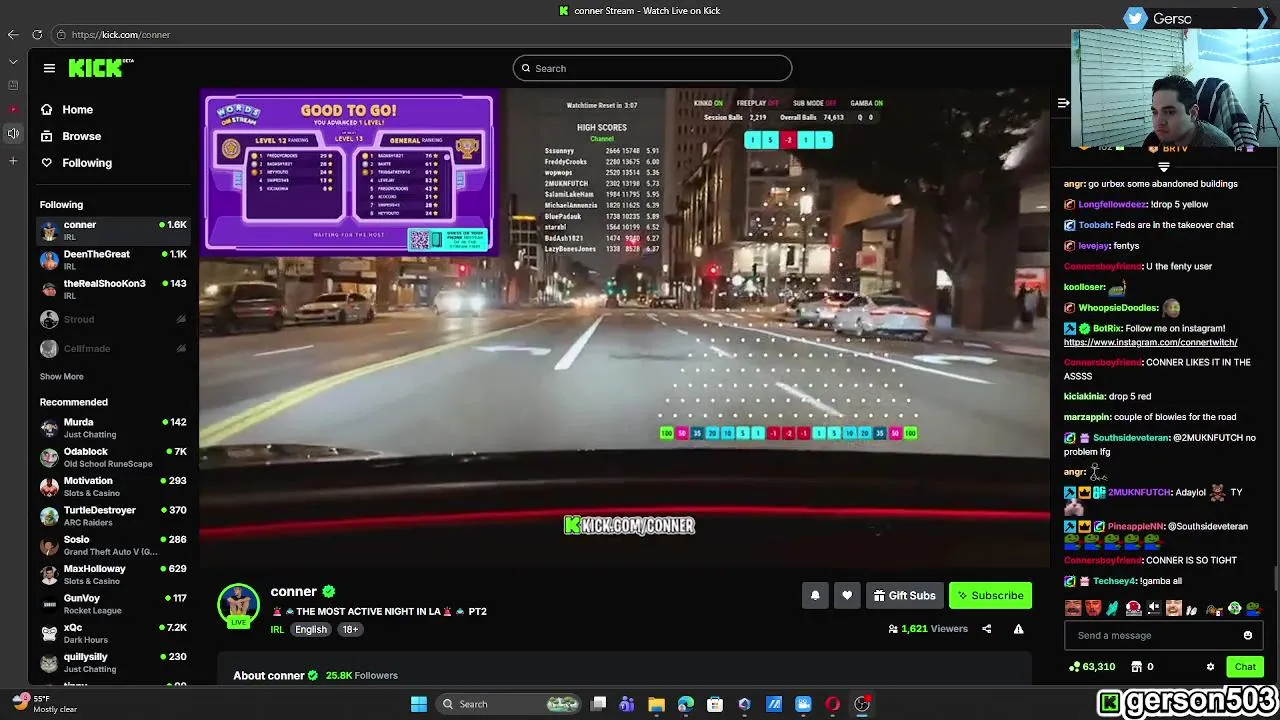
Task: Click the 18+ tag below stream title
Action: point(350,630)
